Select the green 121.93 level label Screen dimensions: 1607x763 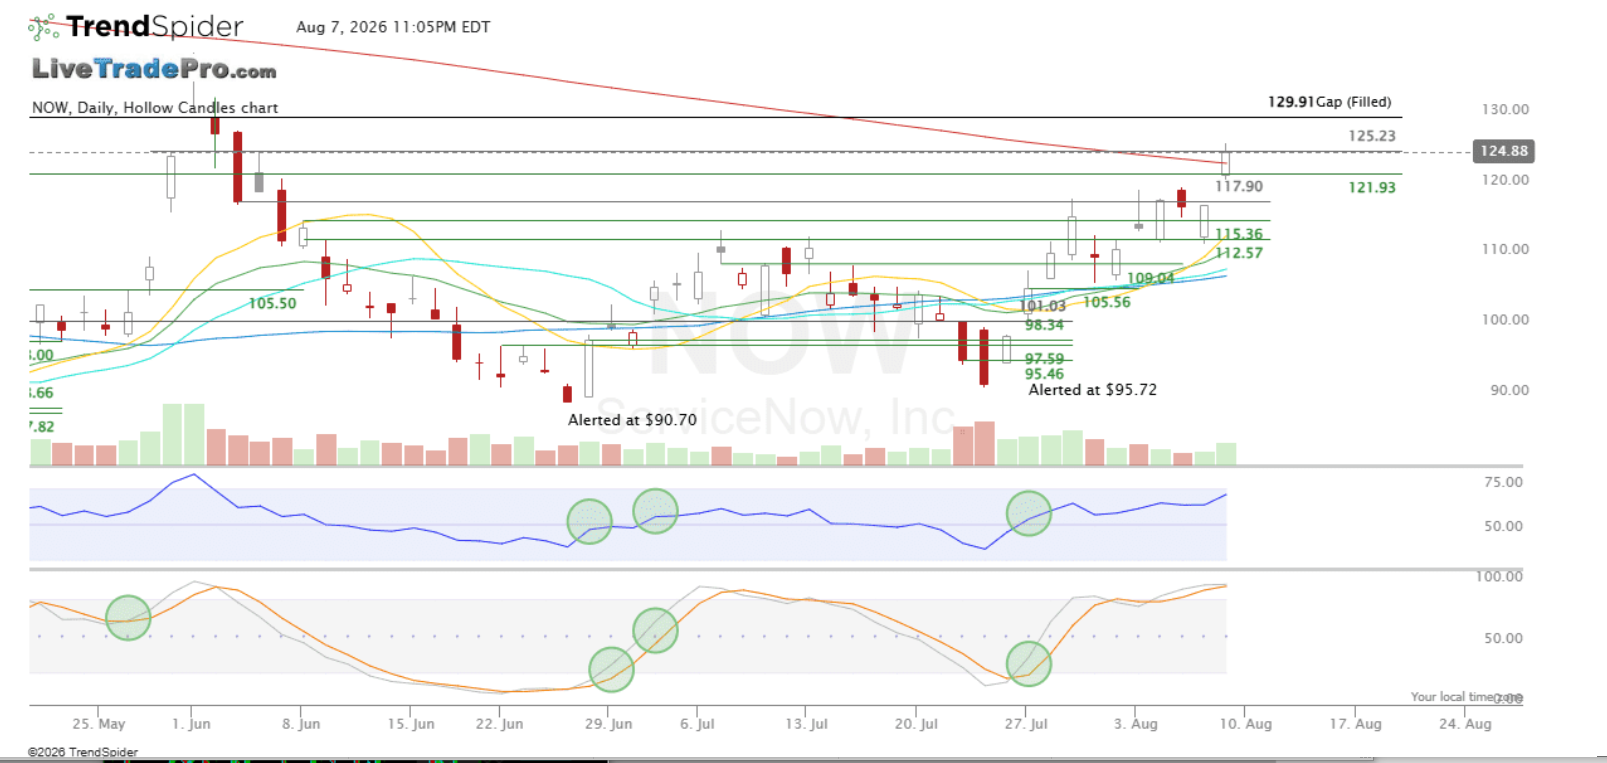[x=1371, y=187]
